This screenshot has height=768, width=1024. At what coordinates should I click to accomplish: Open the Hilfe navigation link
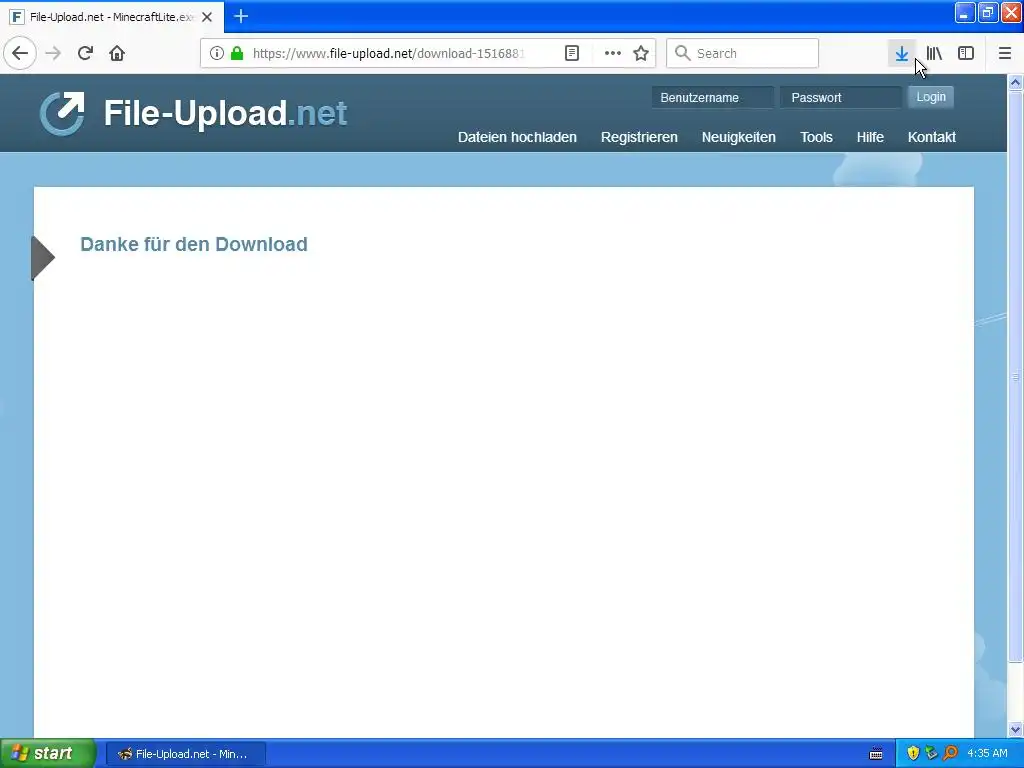click(870, 137)
